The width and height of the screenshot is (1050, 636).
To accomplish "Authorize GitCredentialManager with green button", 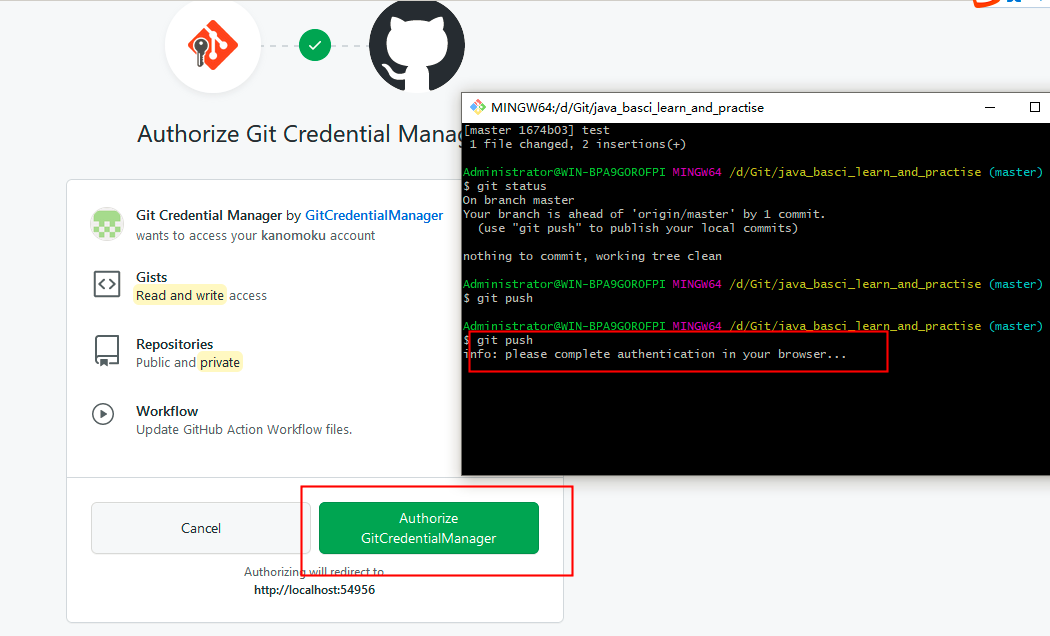I will coord(429,528).
